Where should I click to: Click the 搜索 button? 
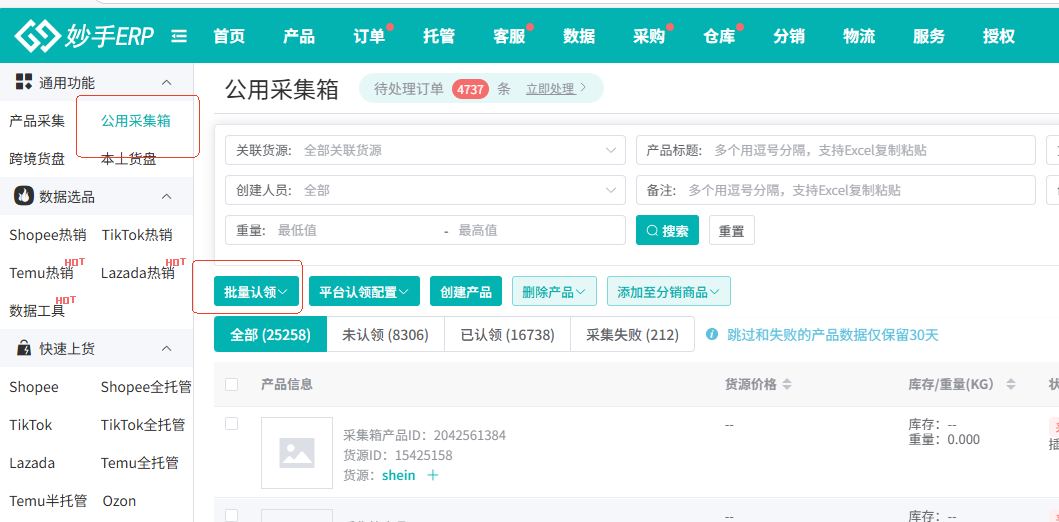tap(667, 230)
